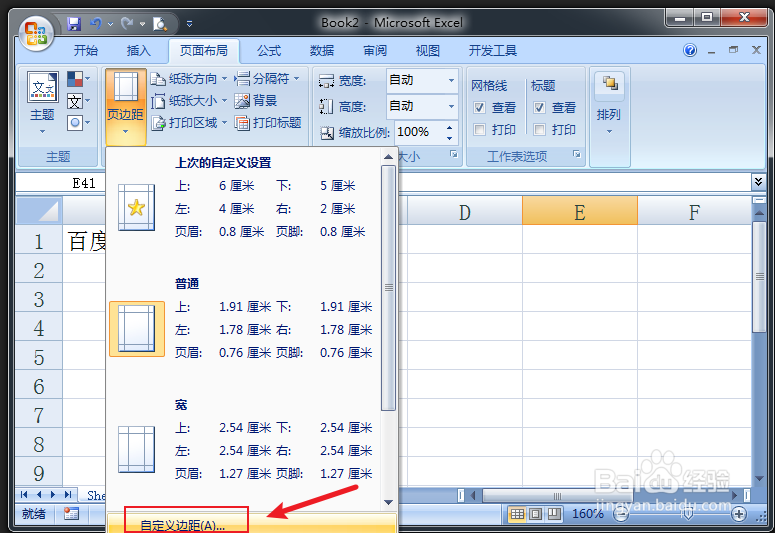Click the round Office button
This screenshot has width=775, height=533.
pyautogui.click(x=36, y=33)
